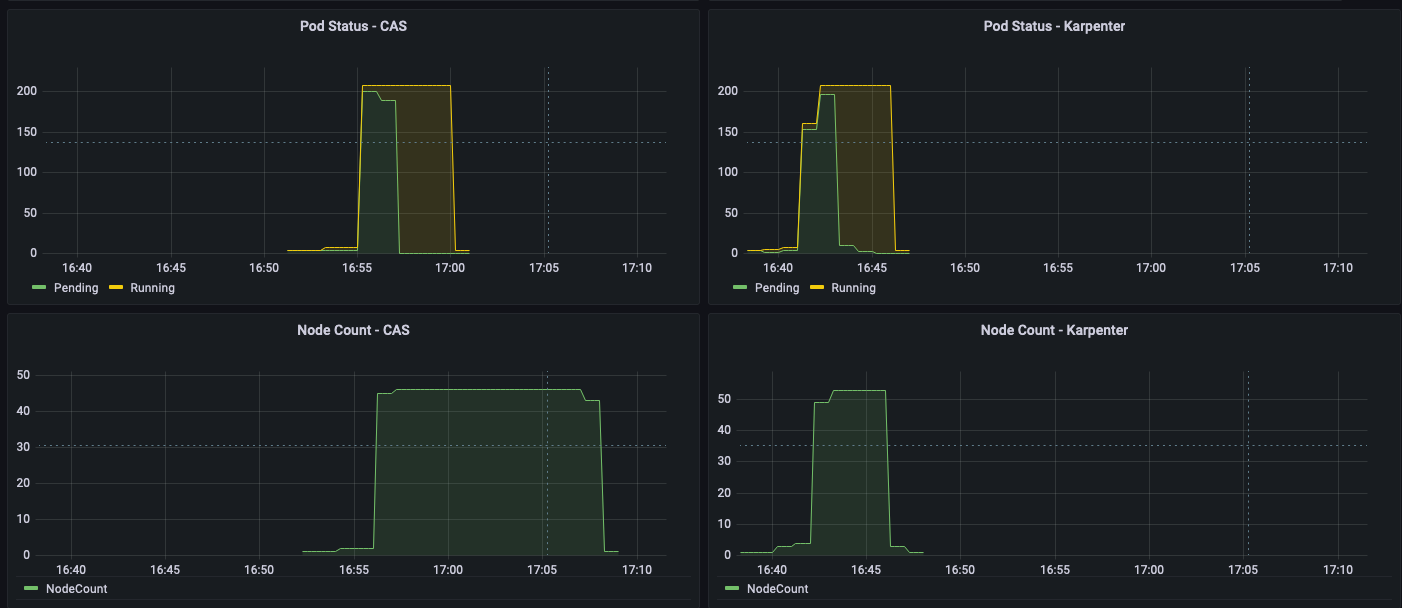Toggle NodeCount series in Karpenter node legend

coord(777,589)
